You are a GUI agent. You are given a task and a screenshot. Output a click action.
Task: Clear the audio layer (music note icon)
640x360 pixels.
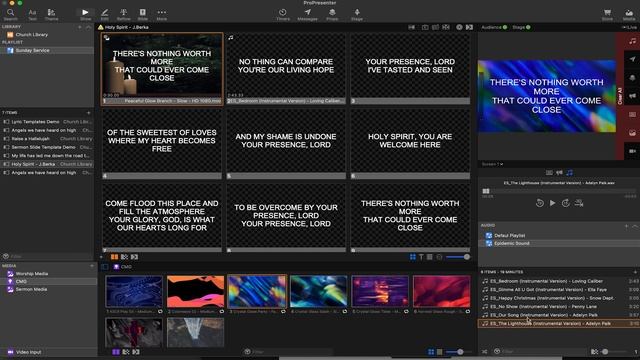pos(632,41)
